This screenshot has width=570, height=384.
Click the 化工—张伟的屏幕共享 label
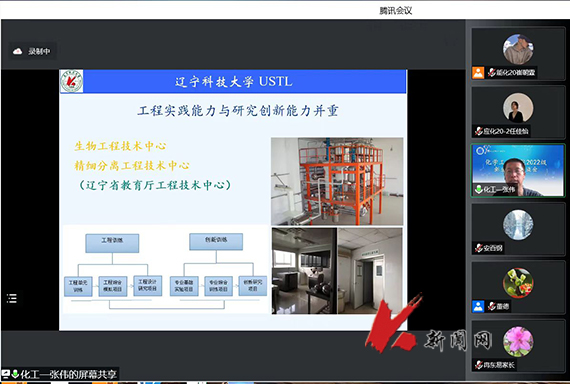coord(68,374)
